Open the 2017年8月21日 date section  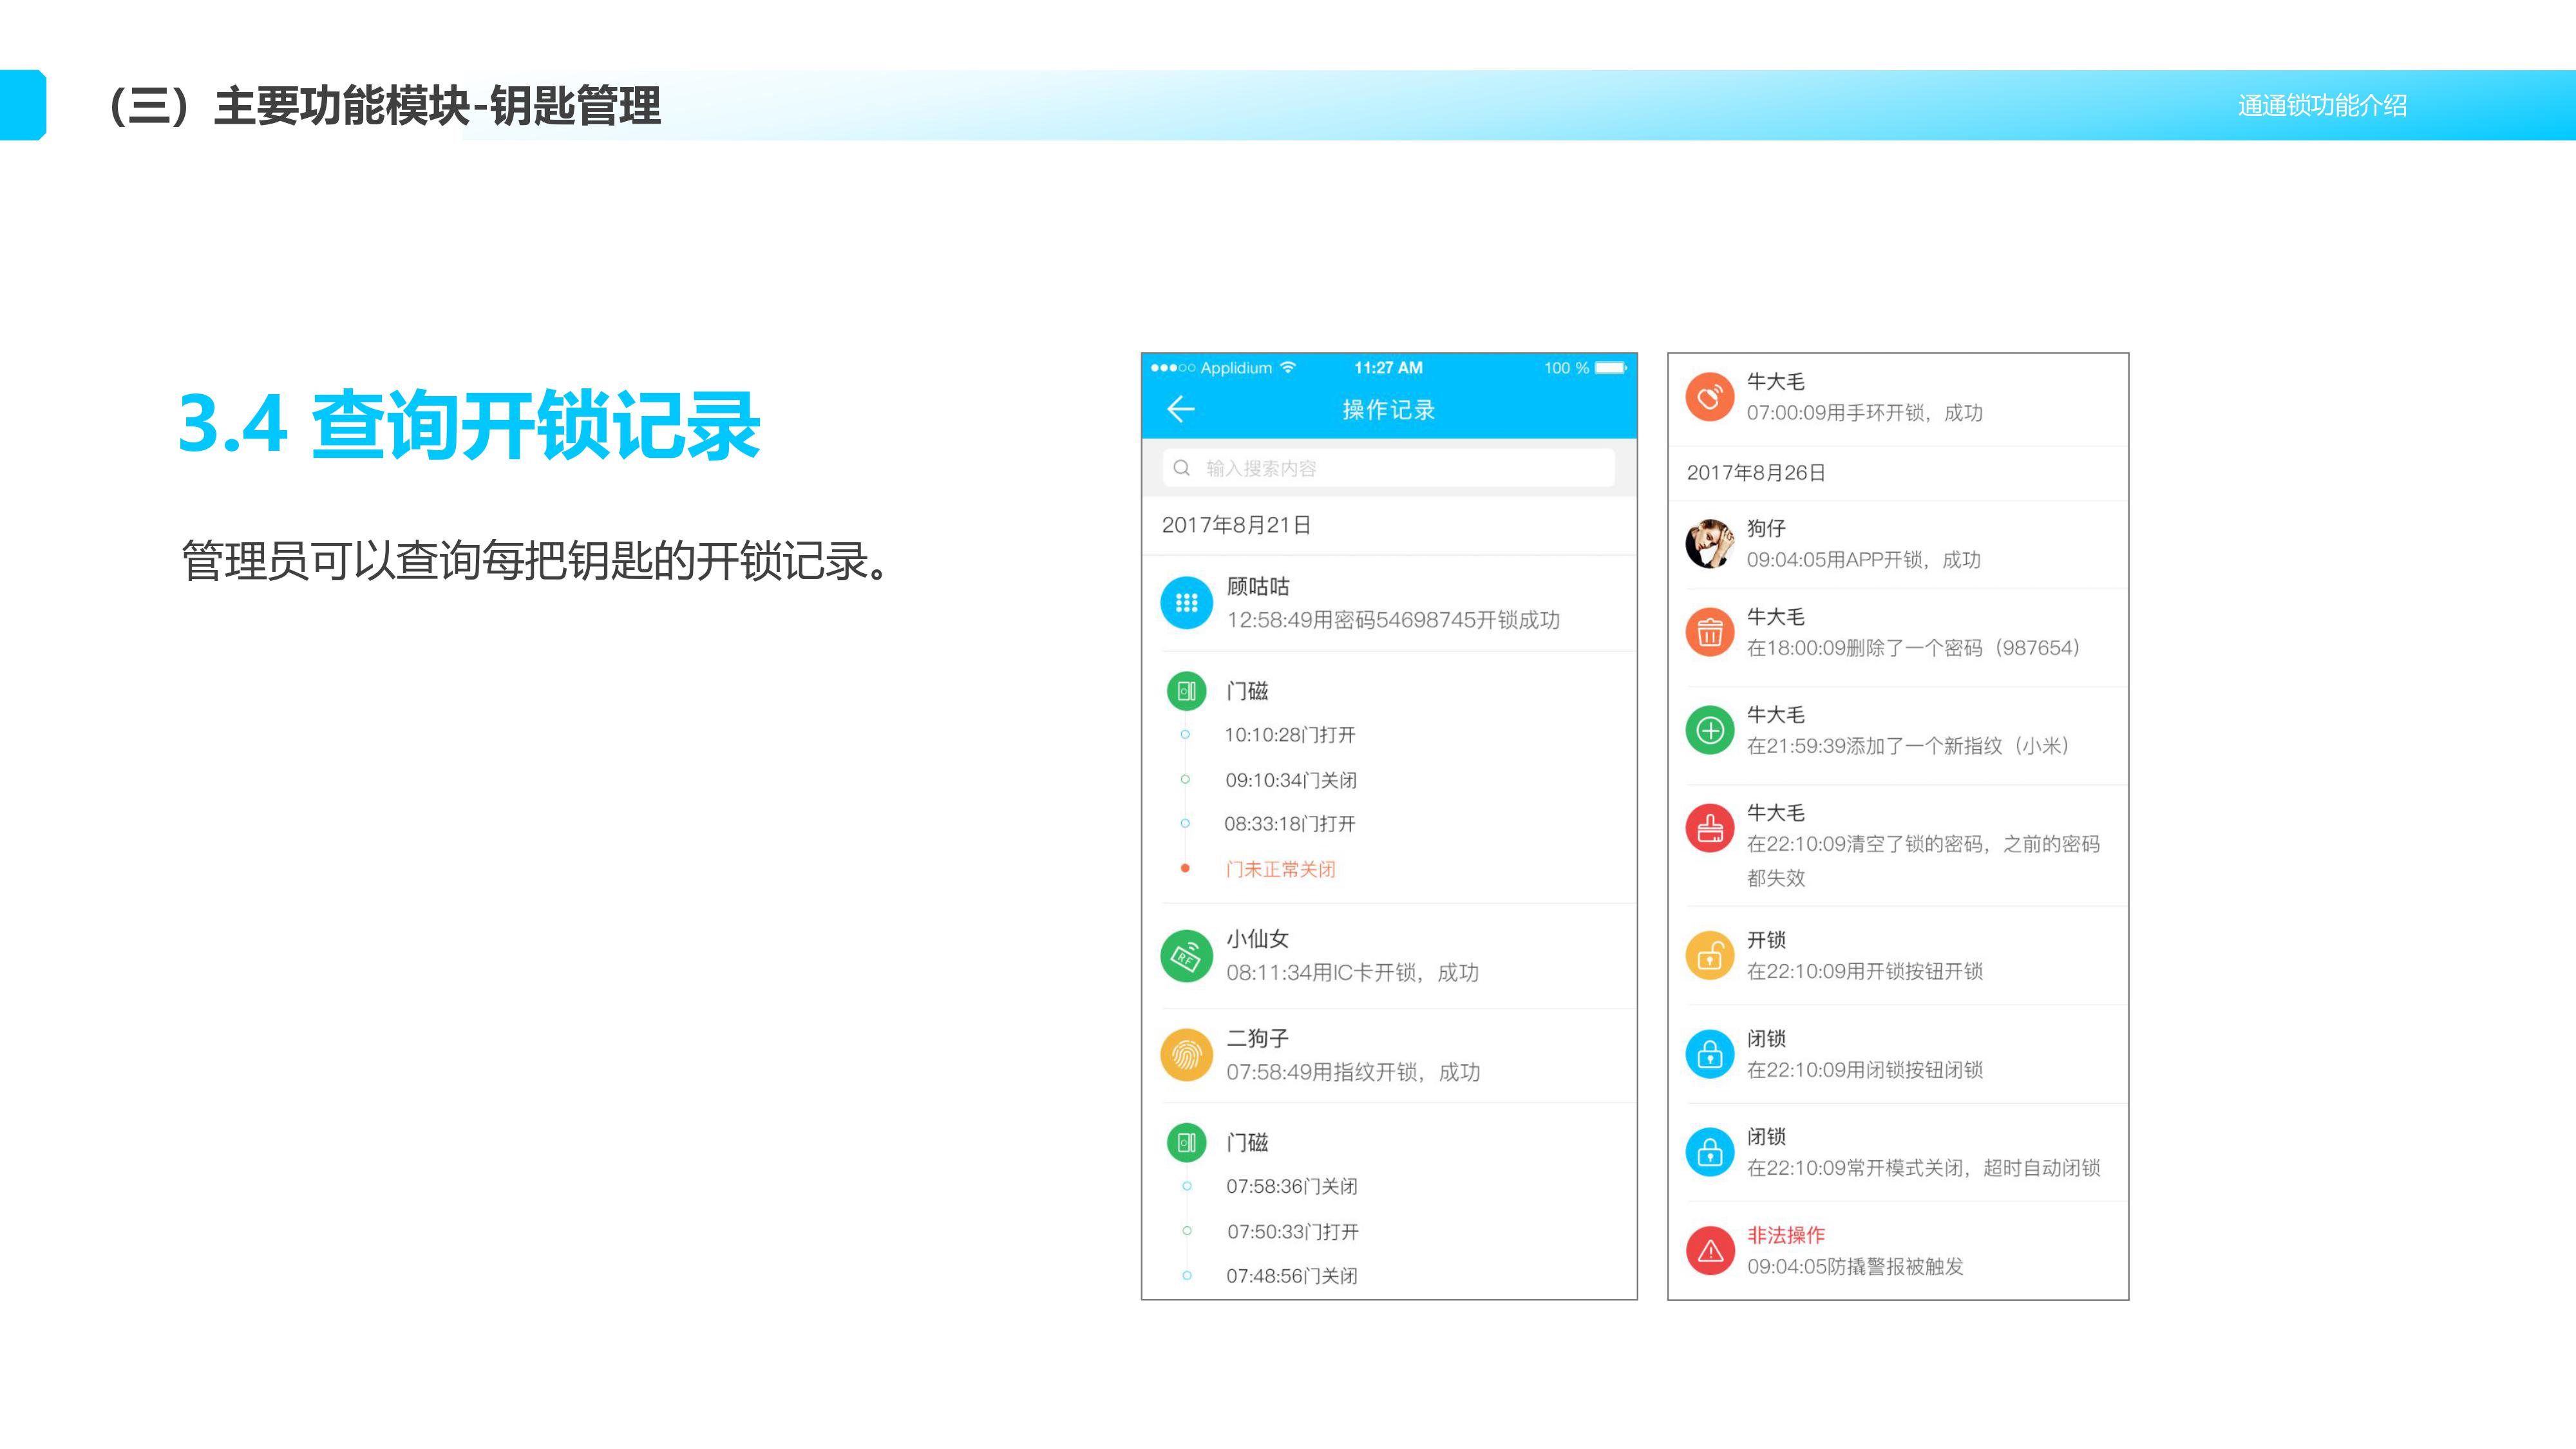[1236, 525]
